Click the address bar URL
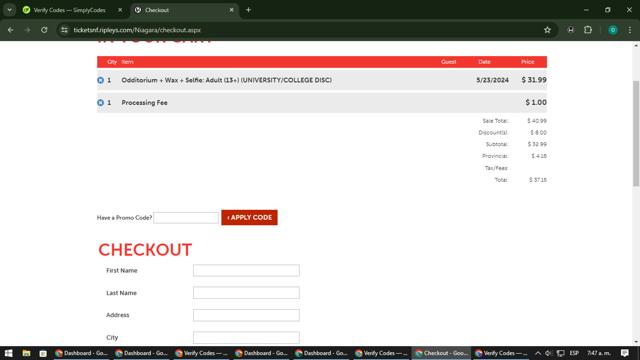This screenshot has width=640, height=360. tap(137, 30)
